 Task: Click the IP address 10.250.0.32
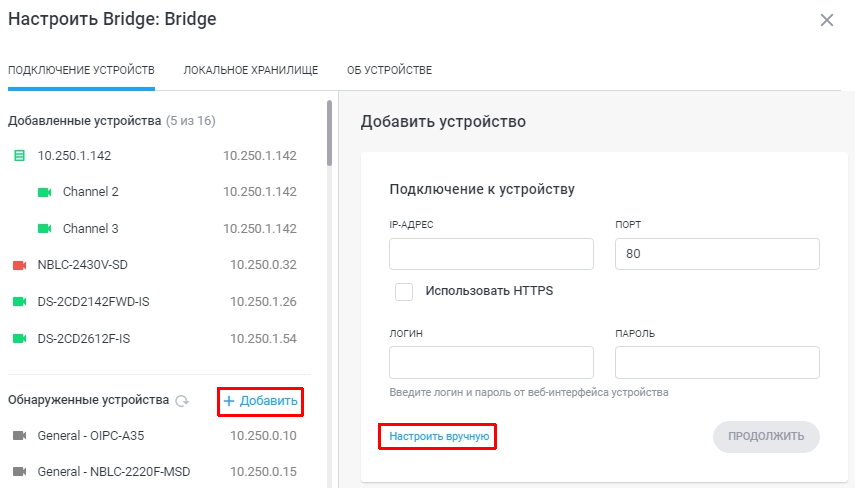point(263,265)
